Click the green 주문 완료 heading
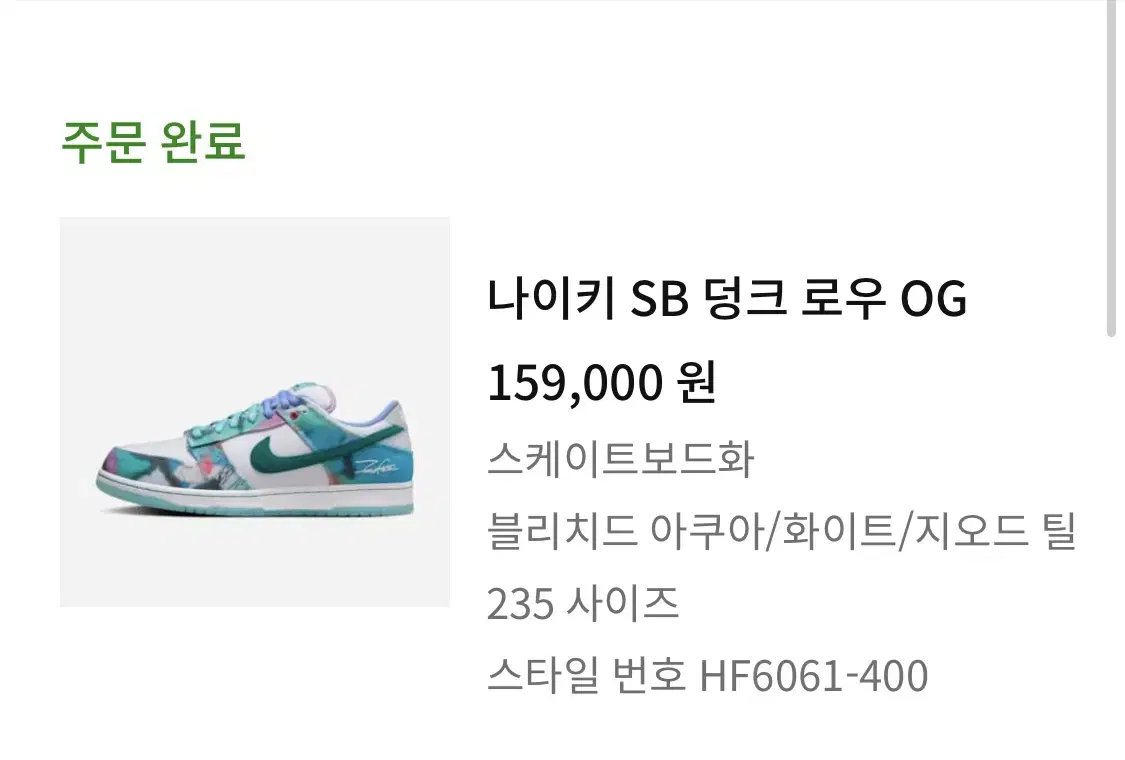Screen dimensions: 1125x760 coord(154,141)
